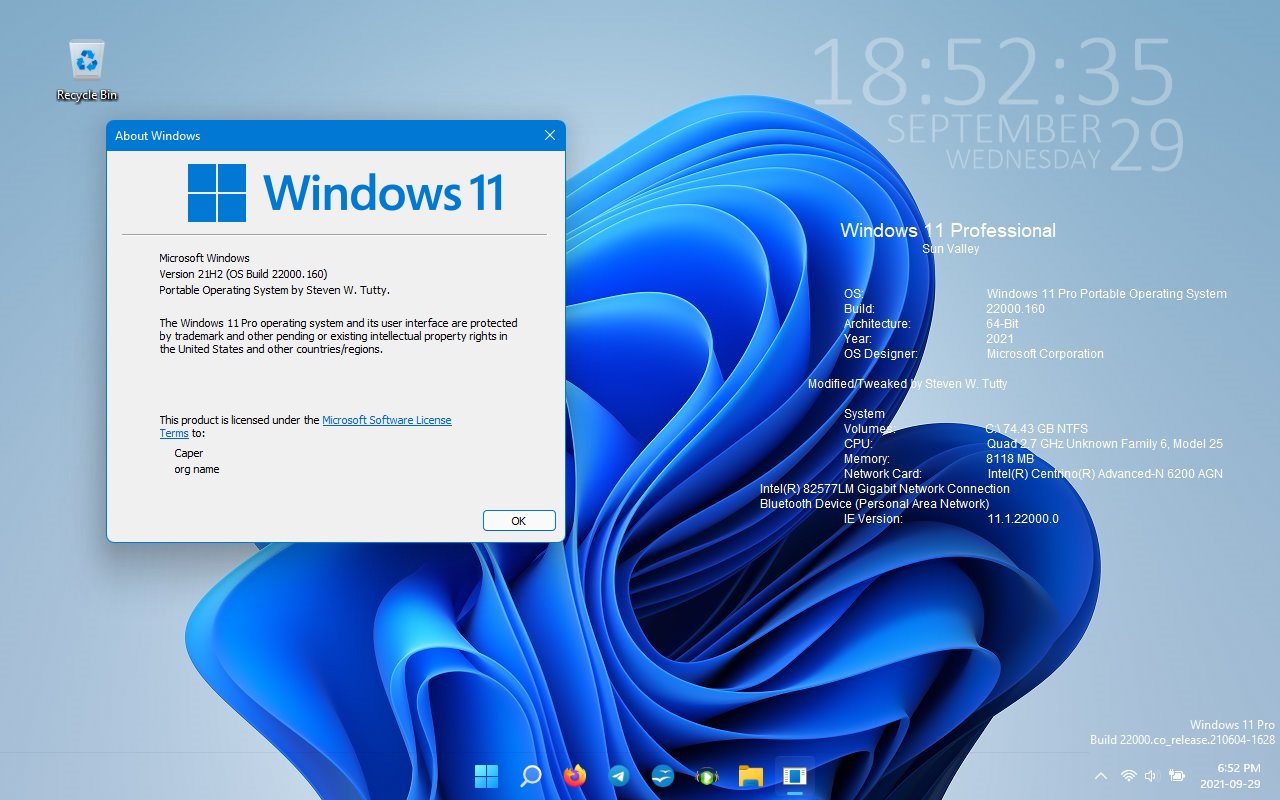Click the volume speaker tray icon

coord(1151,776)
